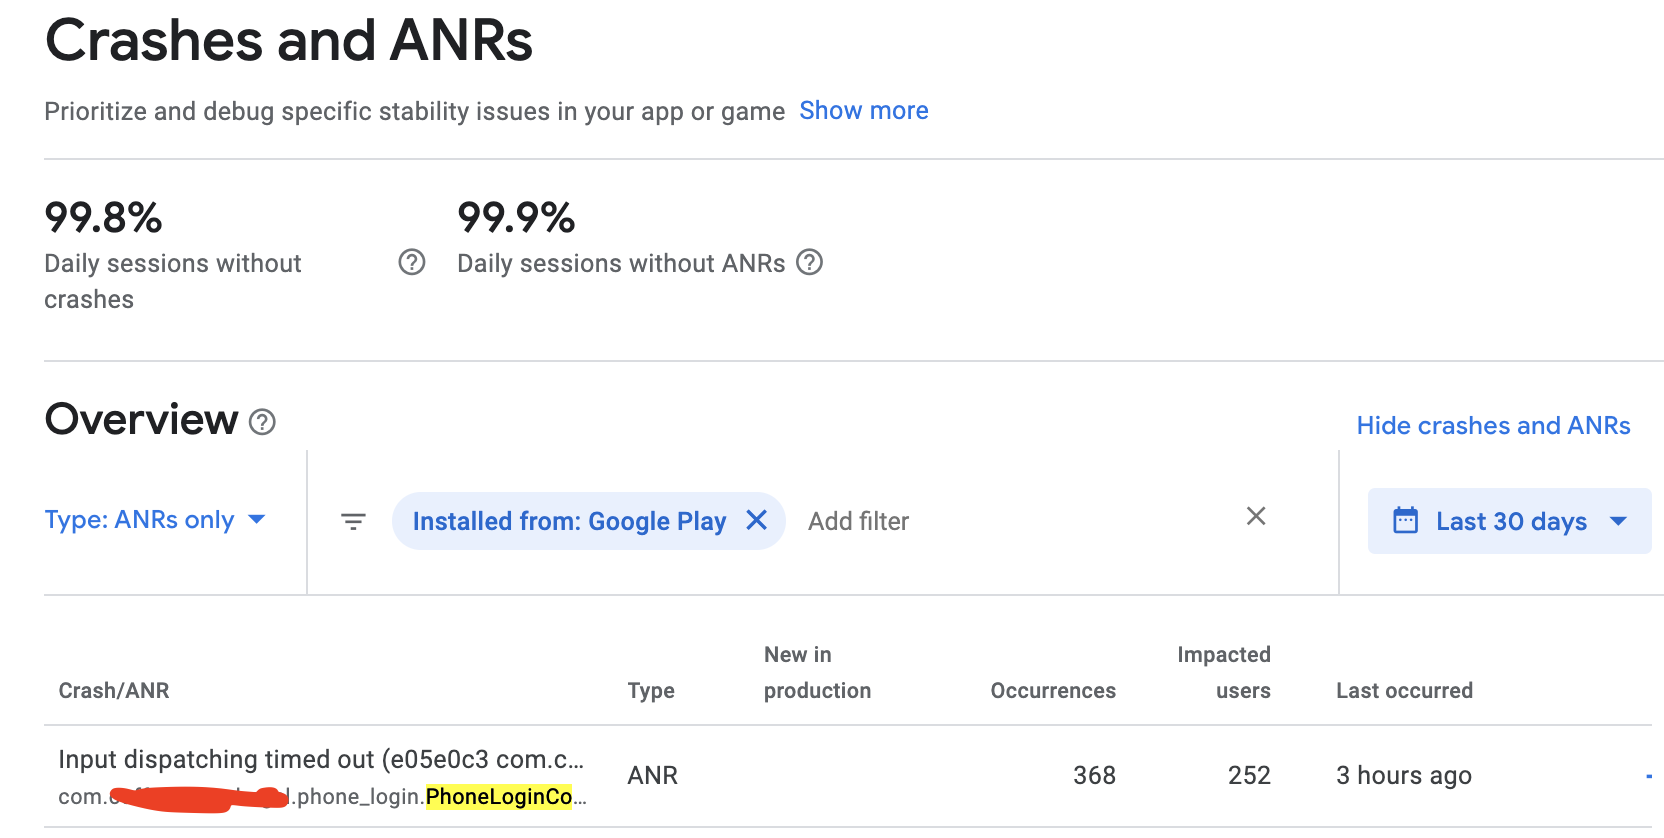This screenshot has height=838, width=1664.
Task: Open help icon beside Overview heading
Action: click(x=262, y=422)
